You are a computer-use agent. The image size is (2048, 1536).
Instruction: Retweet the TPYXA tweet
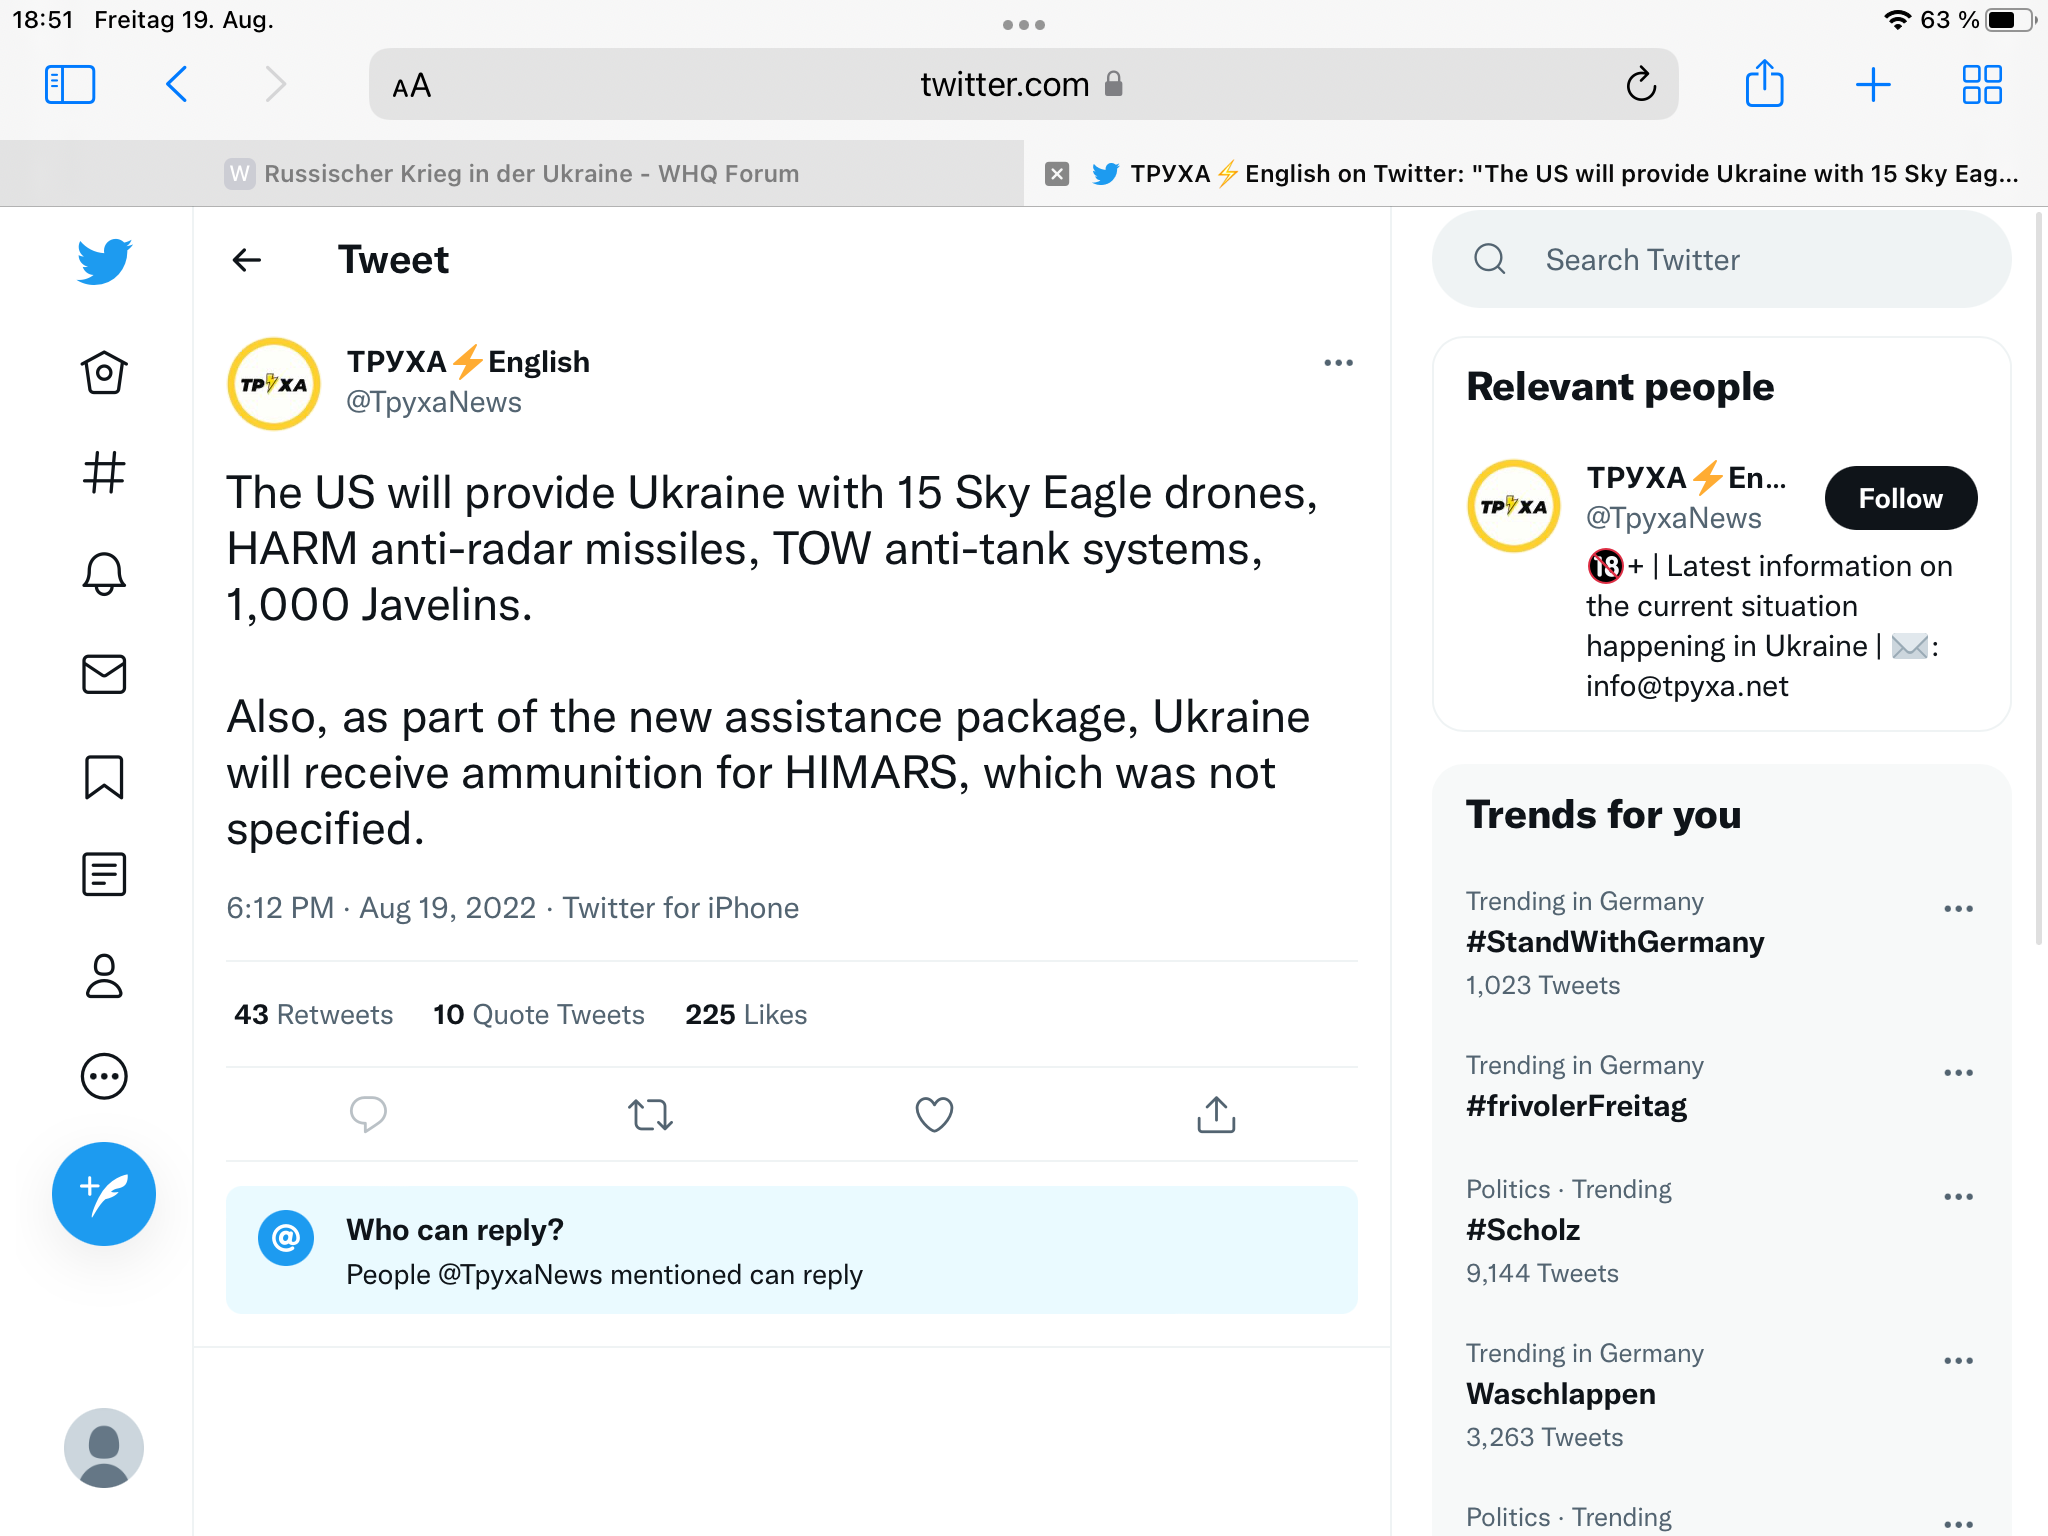click(650, 1114)
